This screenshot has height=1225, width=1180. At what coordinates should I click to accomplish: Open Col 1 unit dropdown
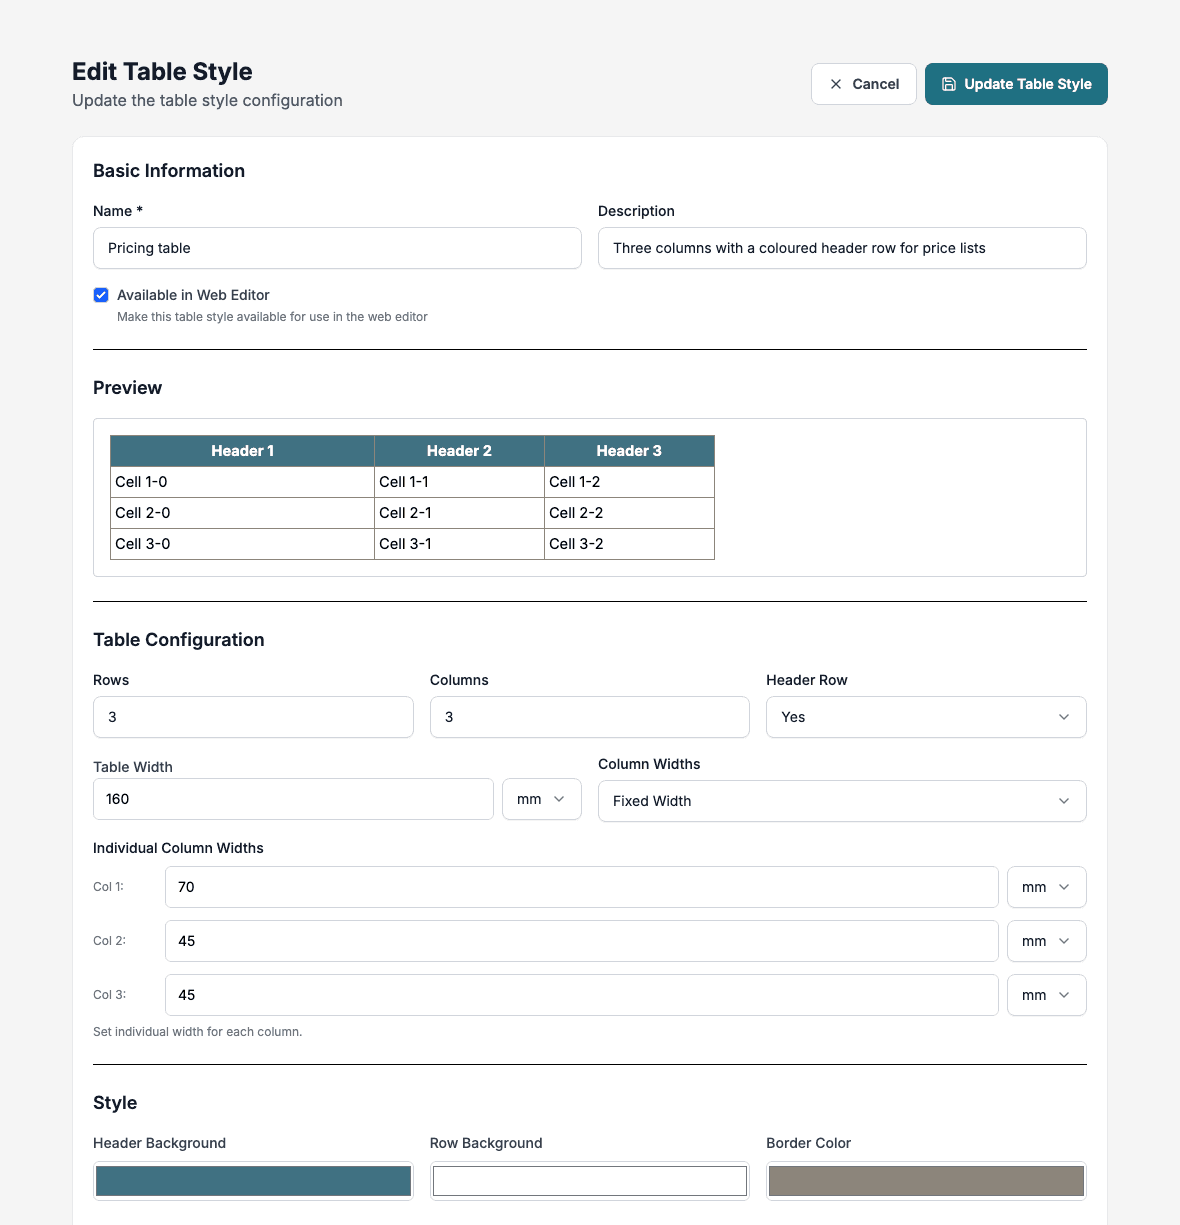point(1047,887)
